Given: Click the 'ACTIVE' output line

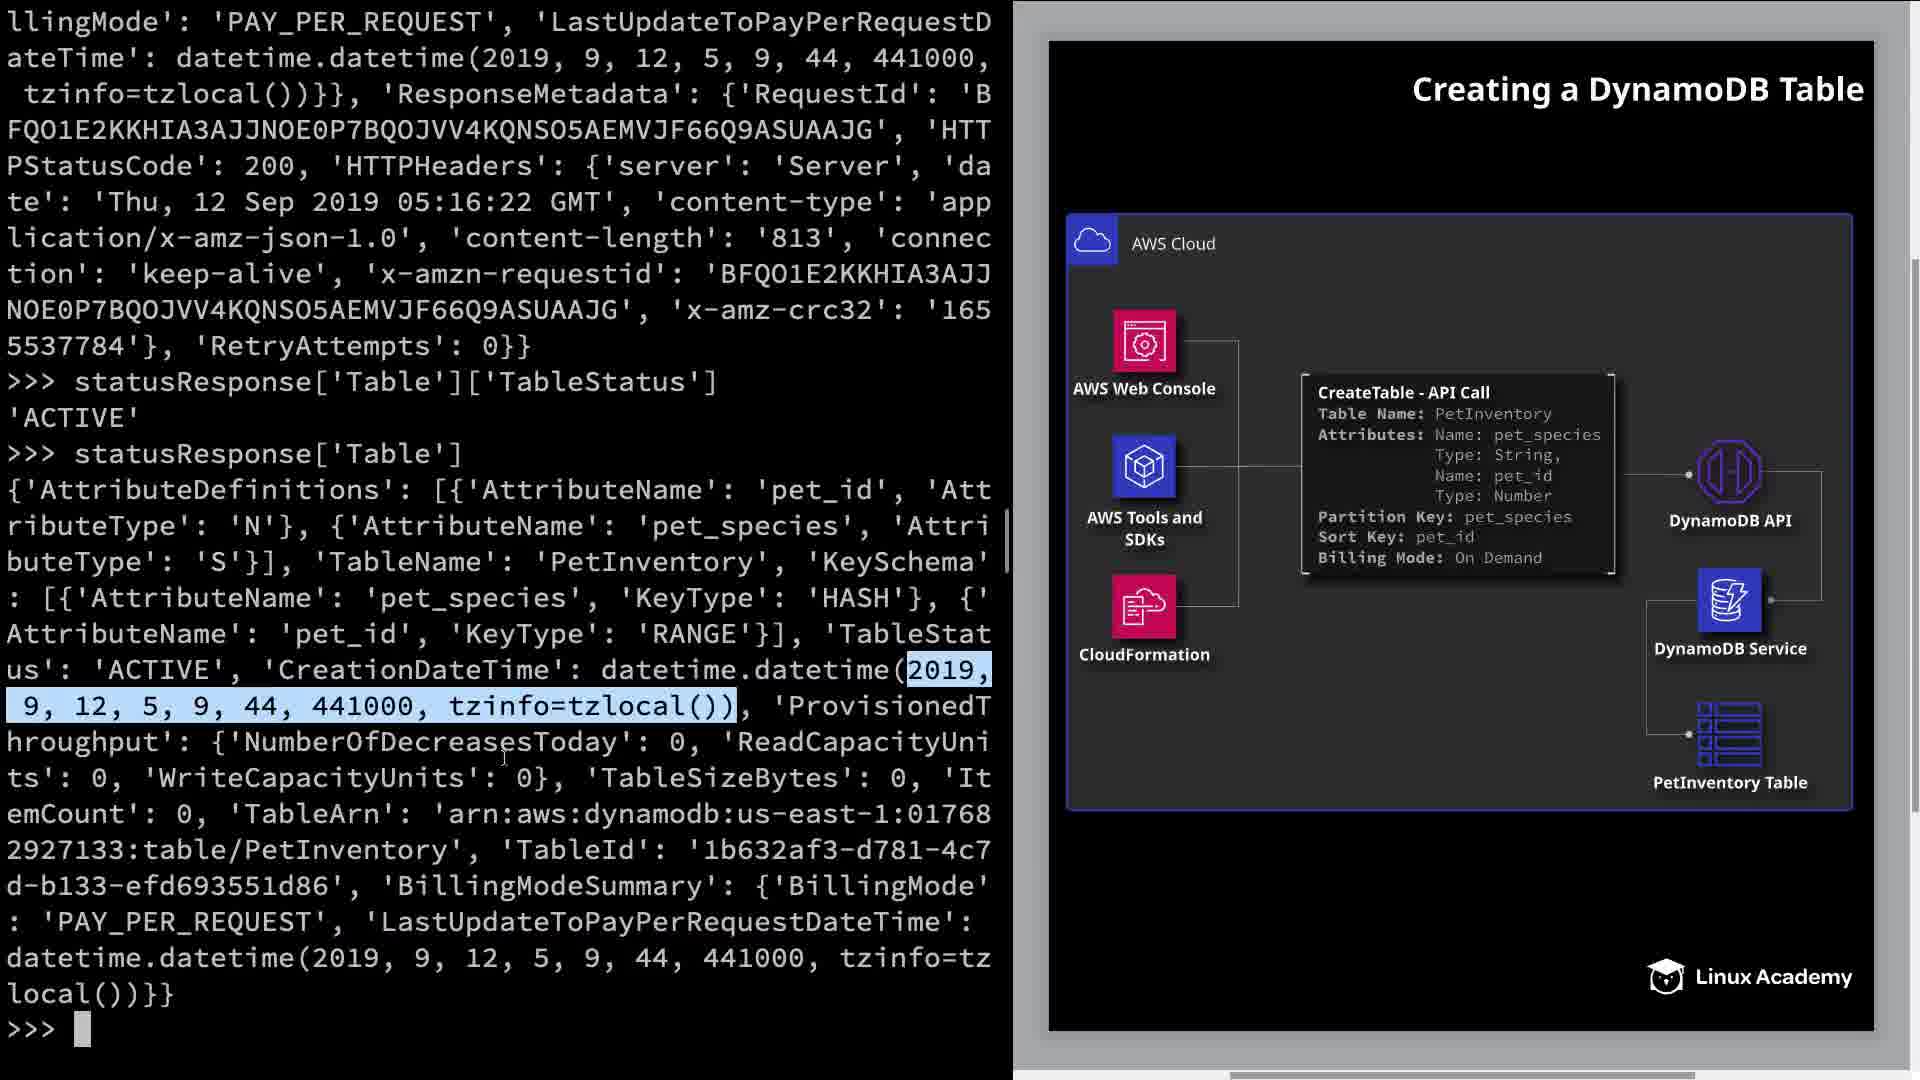Looking at the screenshot, I should coord(74,418).
